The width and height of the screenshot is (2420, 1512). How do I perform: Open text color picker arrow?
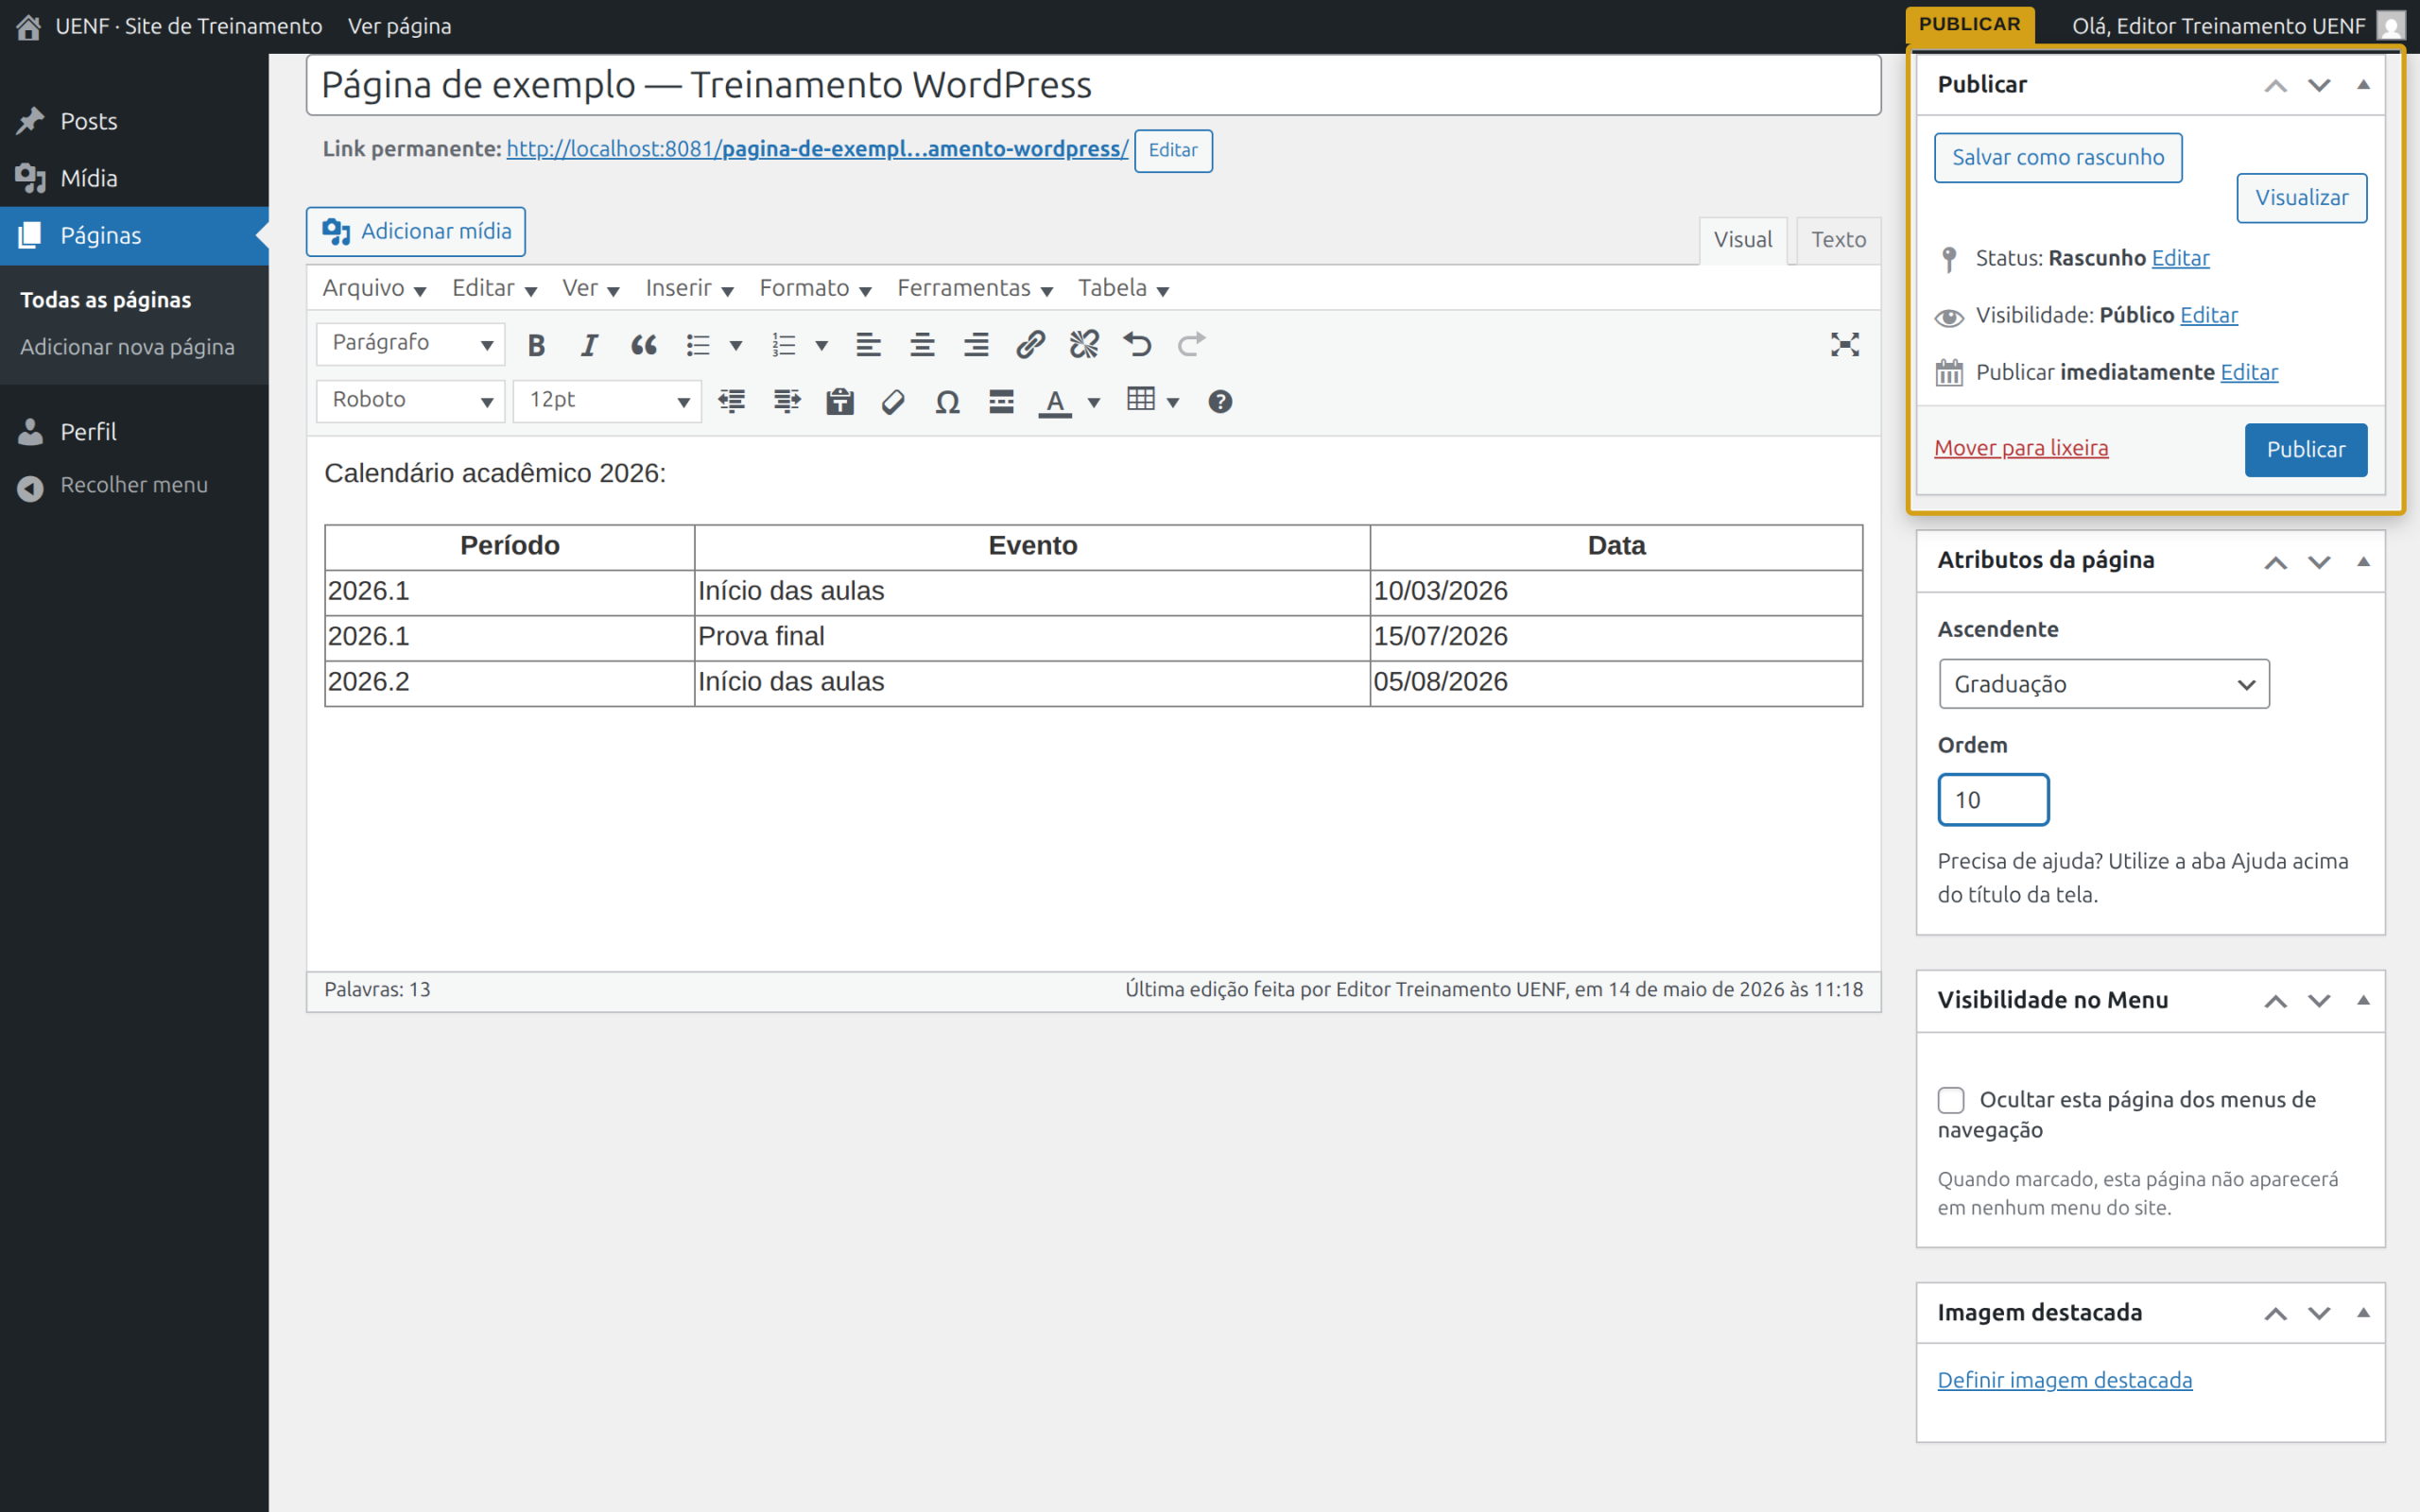point(1094,403)
